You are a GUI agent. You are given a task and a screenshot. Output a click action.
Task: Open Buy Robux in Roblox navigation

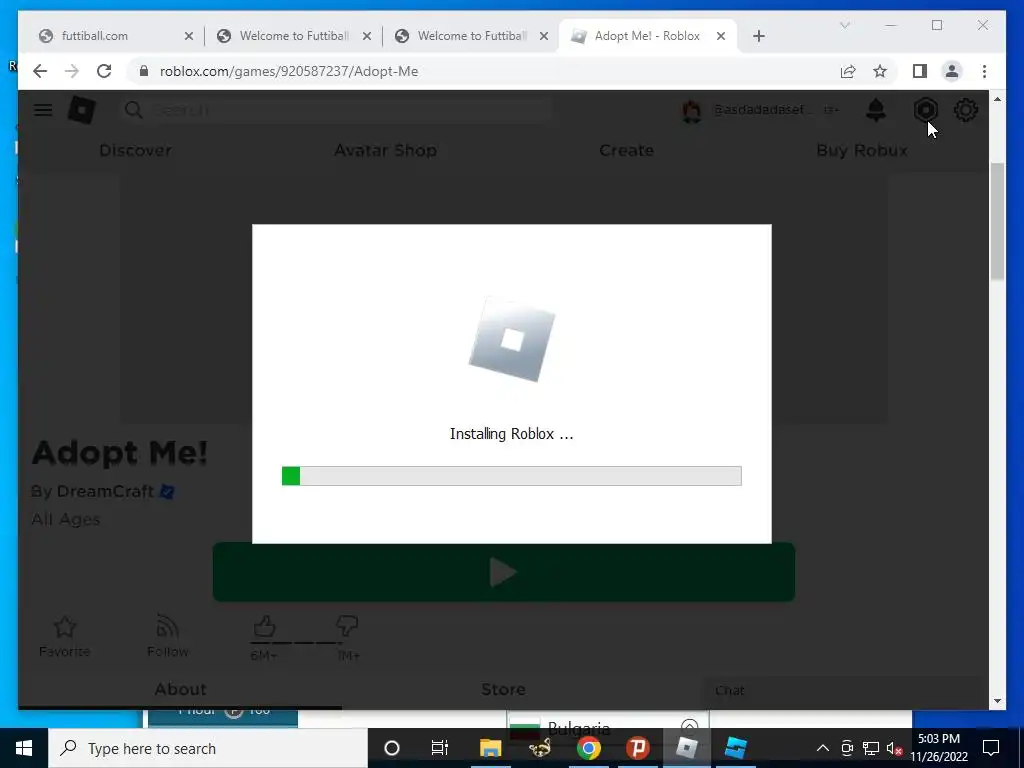(x=861, y=150)
